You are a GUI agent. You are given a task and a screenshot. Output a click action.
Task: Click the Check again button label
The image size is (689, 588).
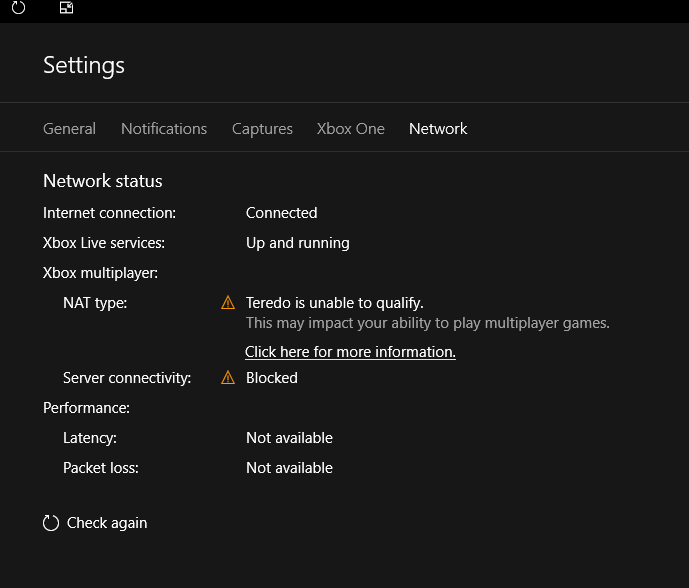[x=107, y=523]
